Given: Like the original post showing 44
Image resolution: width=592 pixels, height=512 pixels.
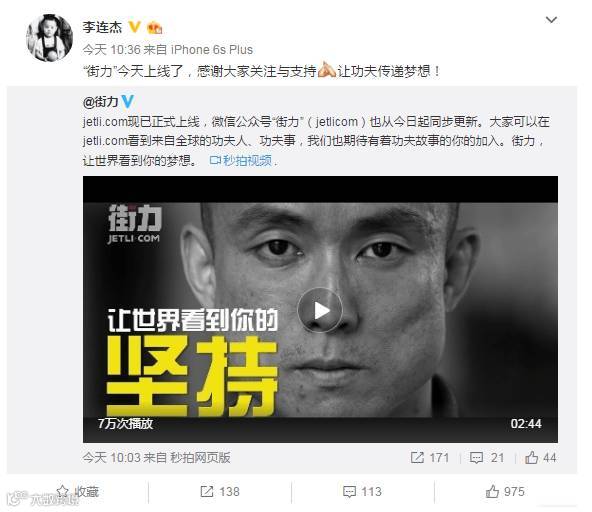Looking at the screenshot, I should [x=541, y=458].
